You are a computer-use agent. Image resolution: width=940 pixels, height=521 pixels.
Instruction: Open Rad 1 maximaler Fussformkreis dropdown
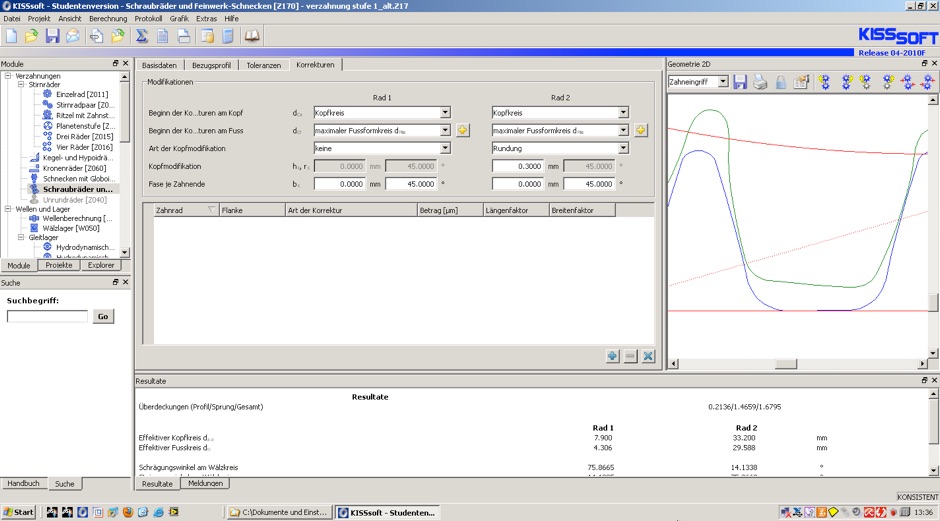point(445,130)
